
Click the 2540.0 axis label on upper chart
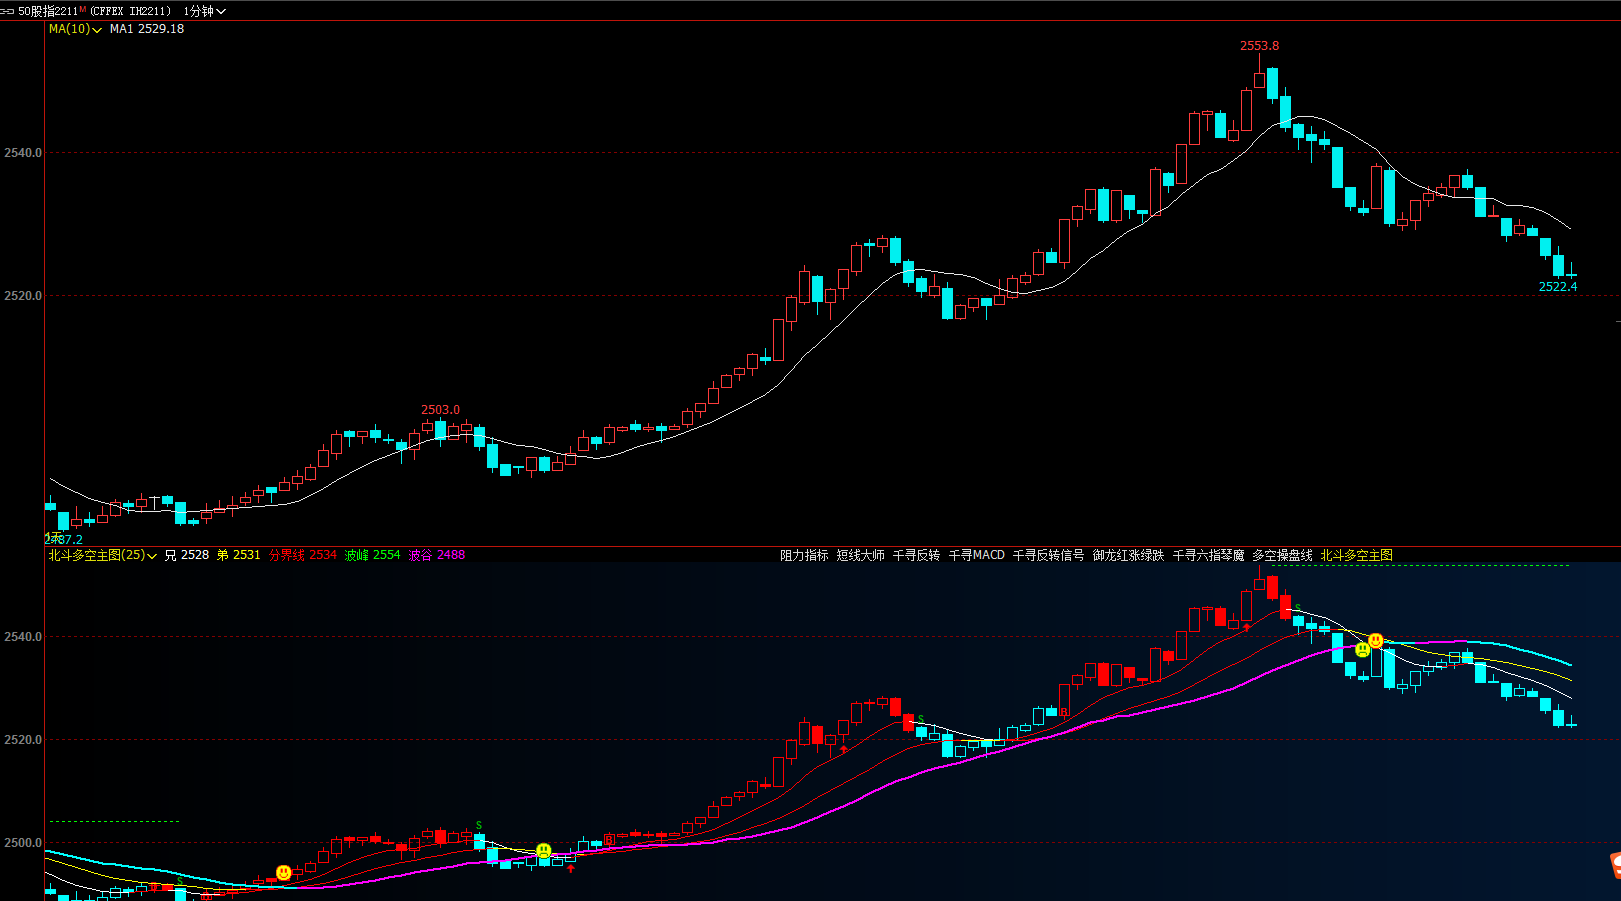point(22,153)
